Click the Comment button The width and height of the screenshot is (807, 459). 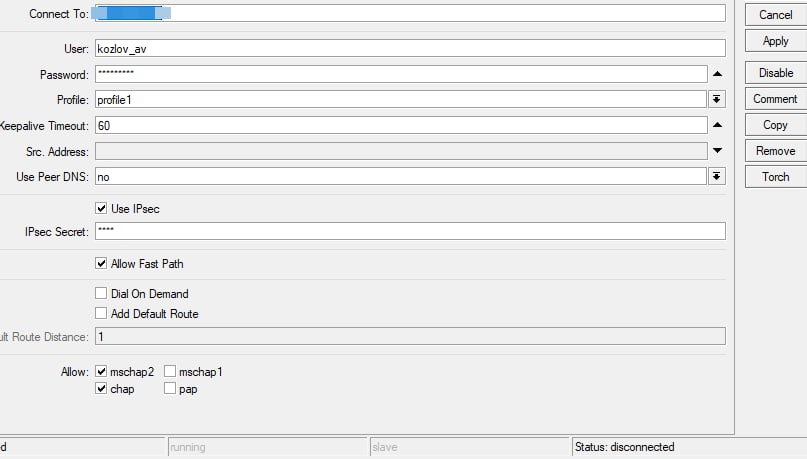(776, 99)
